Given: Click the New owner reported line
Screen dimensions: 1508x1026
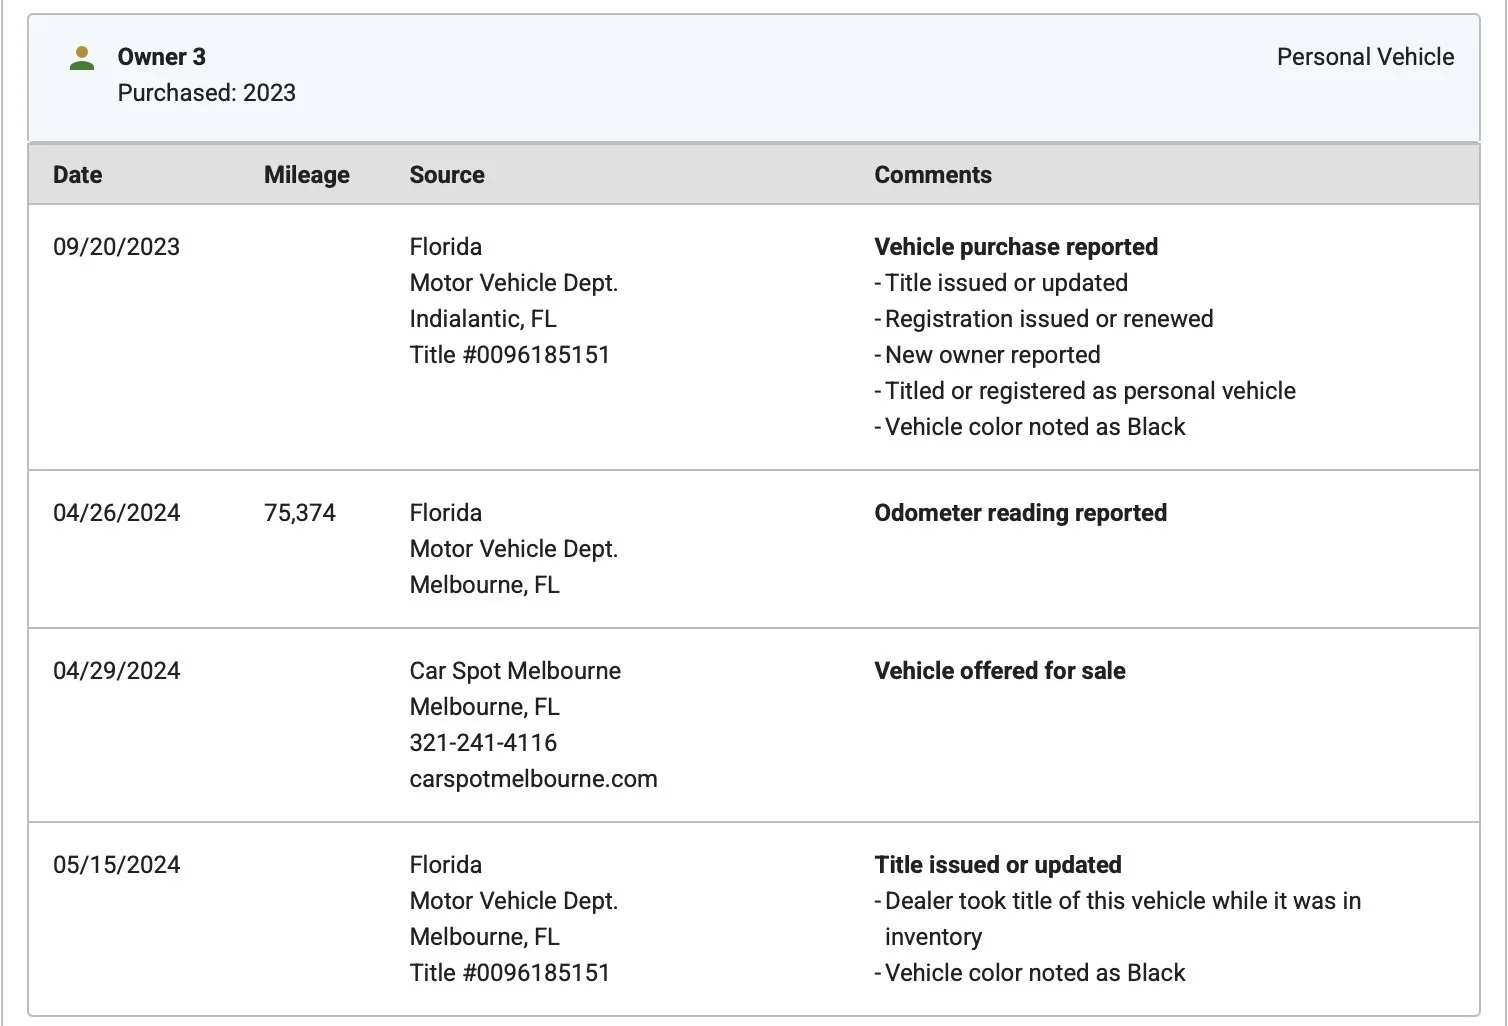Looking at the screenshot, I should point(992,355).
